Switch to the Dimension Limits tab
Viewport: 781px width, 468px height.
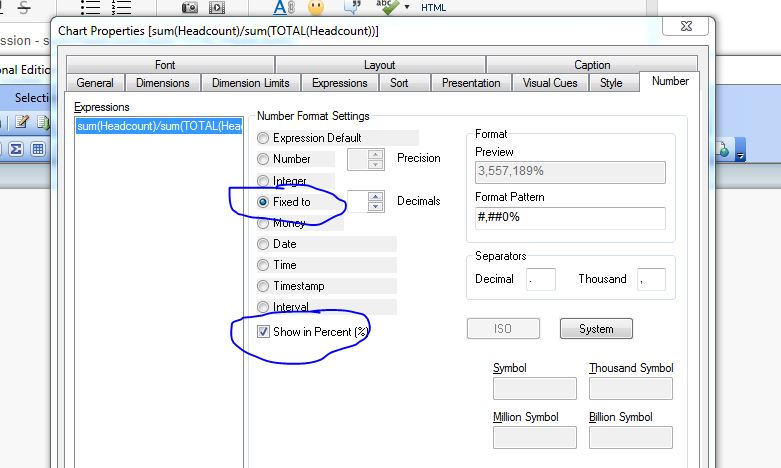(x=251, y=83)
